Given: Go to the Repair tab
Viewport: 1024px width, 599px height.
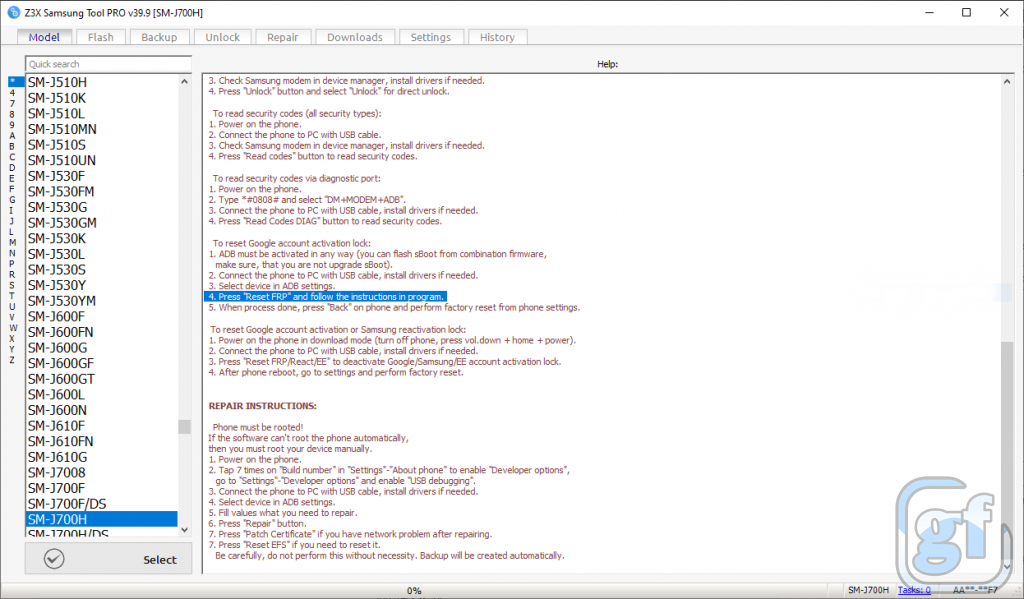Looking at the screenshot, I should [x=282, y=37].
